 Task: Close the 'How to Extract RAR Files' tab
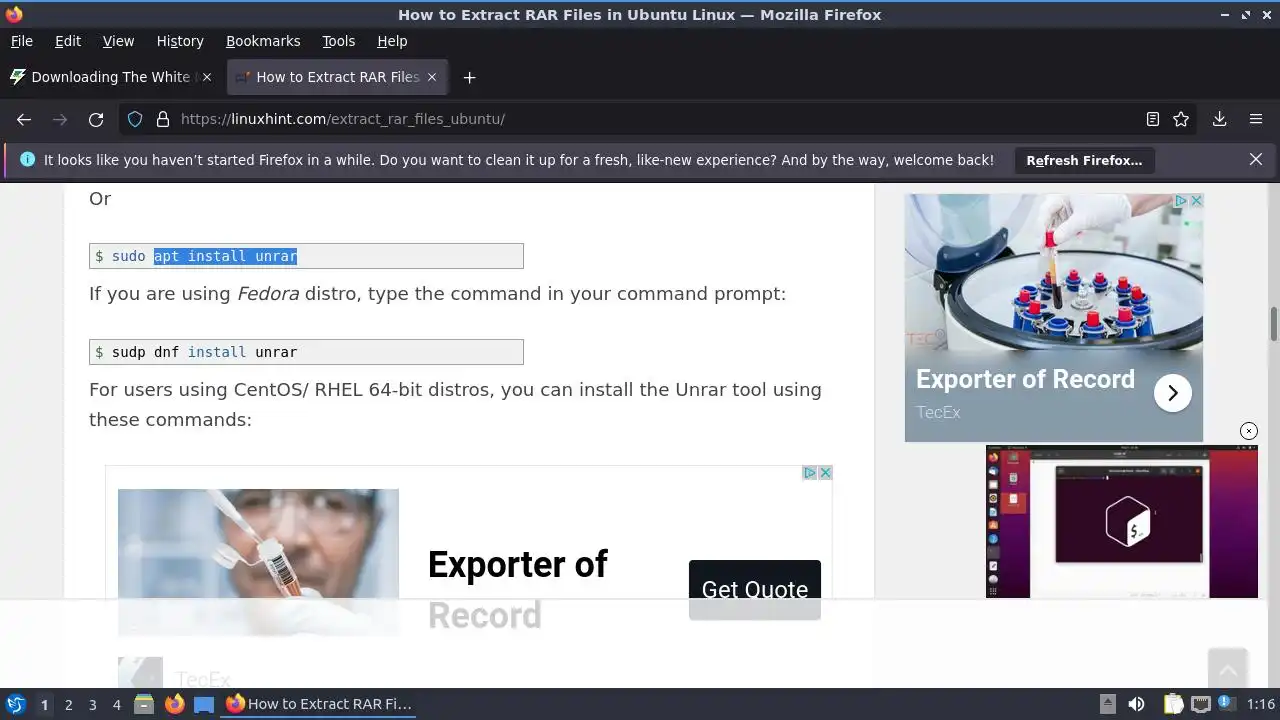(432, 77)
